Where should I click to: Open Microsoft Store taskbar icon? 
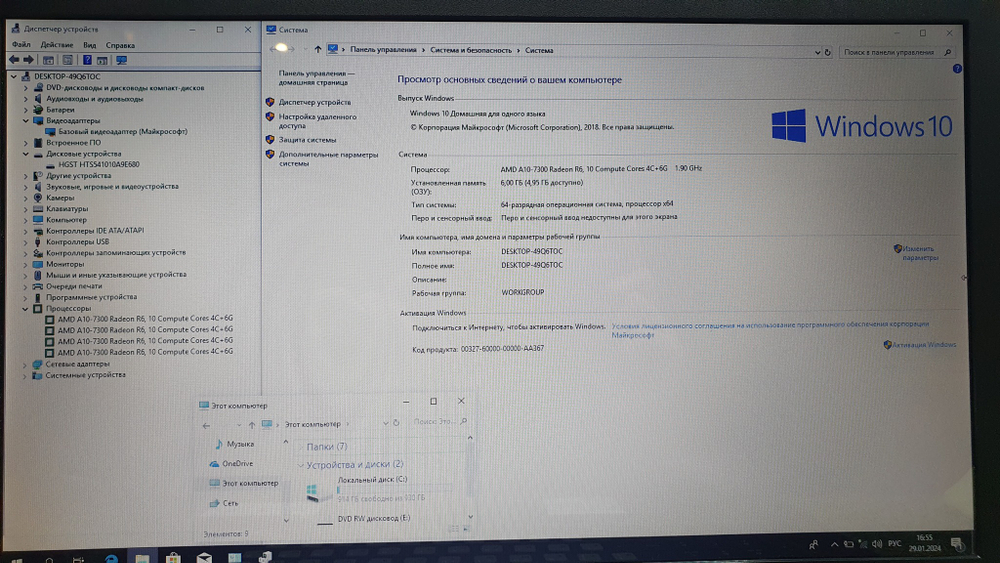coord(173,558)
